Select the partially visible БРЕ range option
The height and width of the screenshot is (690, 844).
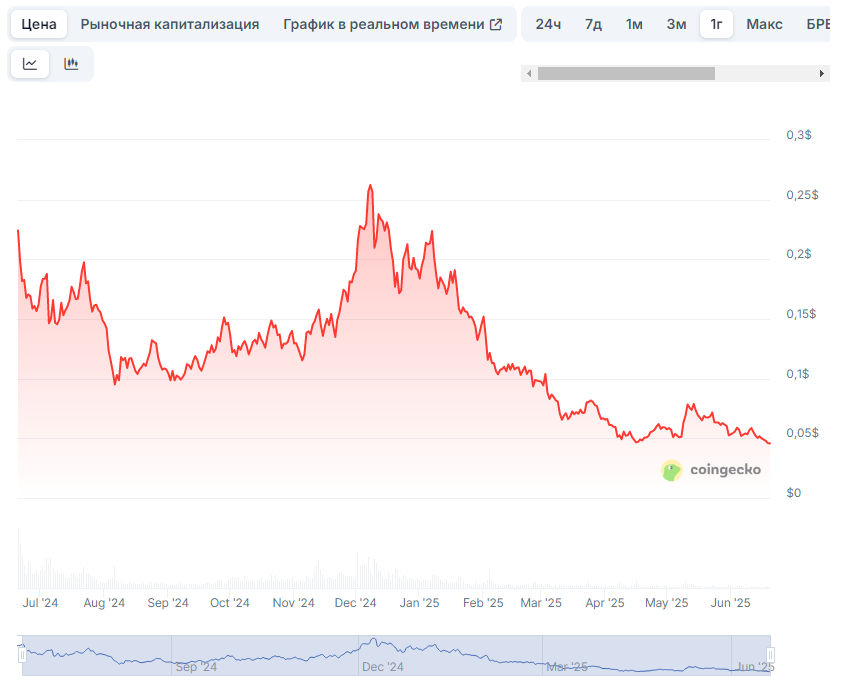818,24
